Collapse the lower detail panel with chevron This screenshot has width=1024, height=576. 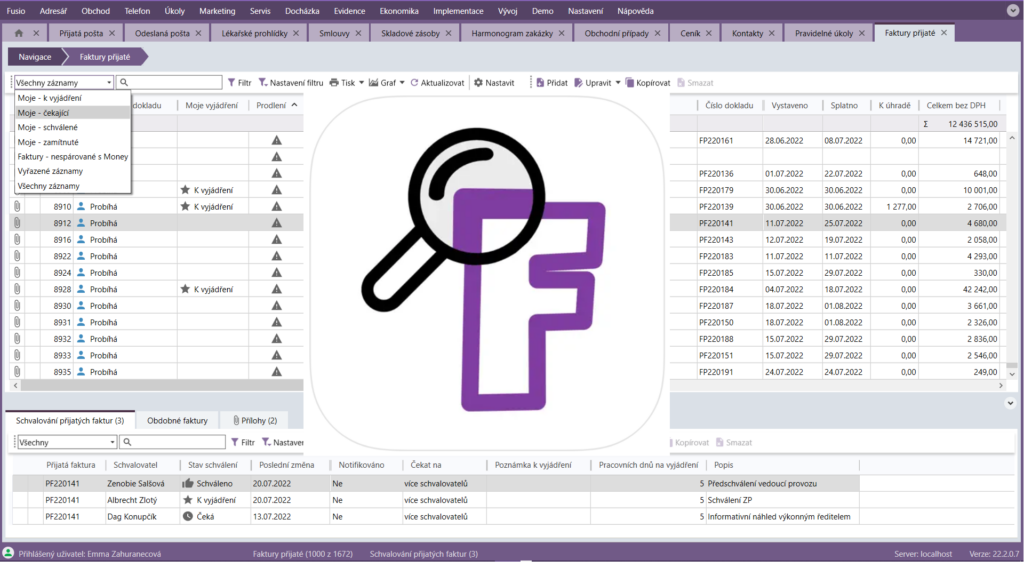tap(1009, 402)
